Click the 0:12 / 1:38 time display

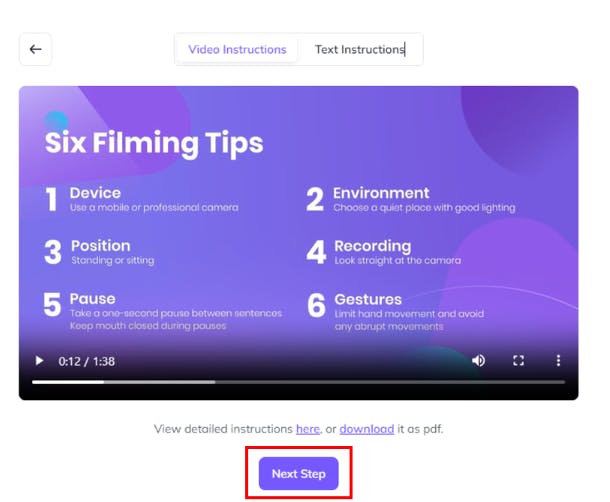[x=86, y=361]
